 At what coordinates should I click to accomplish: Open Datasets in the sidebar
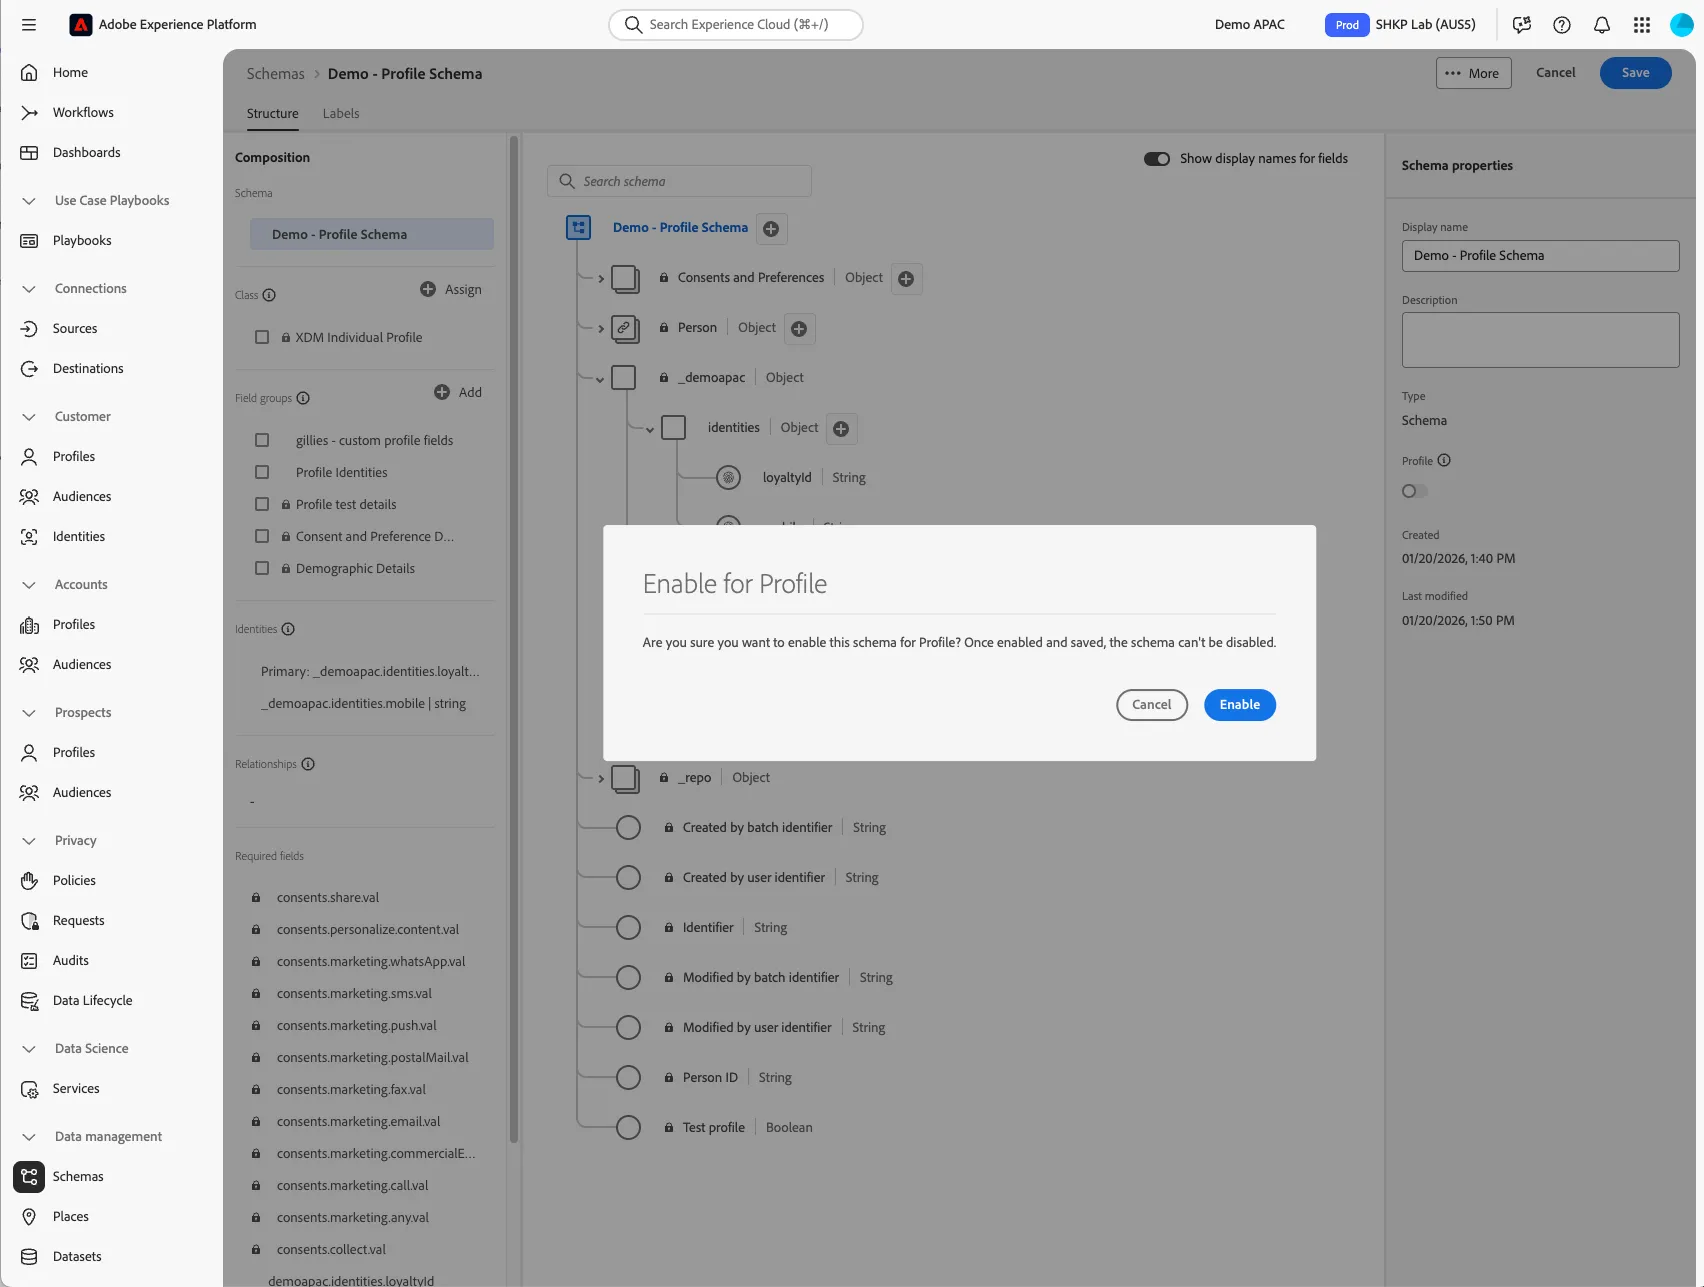click(x=77, y=1256)
